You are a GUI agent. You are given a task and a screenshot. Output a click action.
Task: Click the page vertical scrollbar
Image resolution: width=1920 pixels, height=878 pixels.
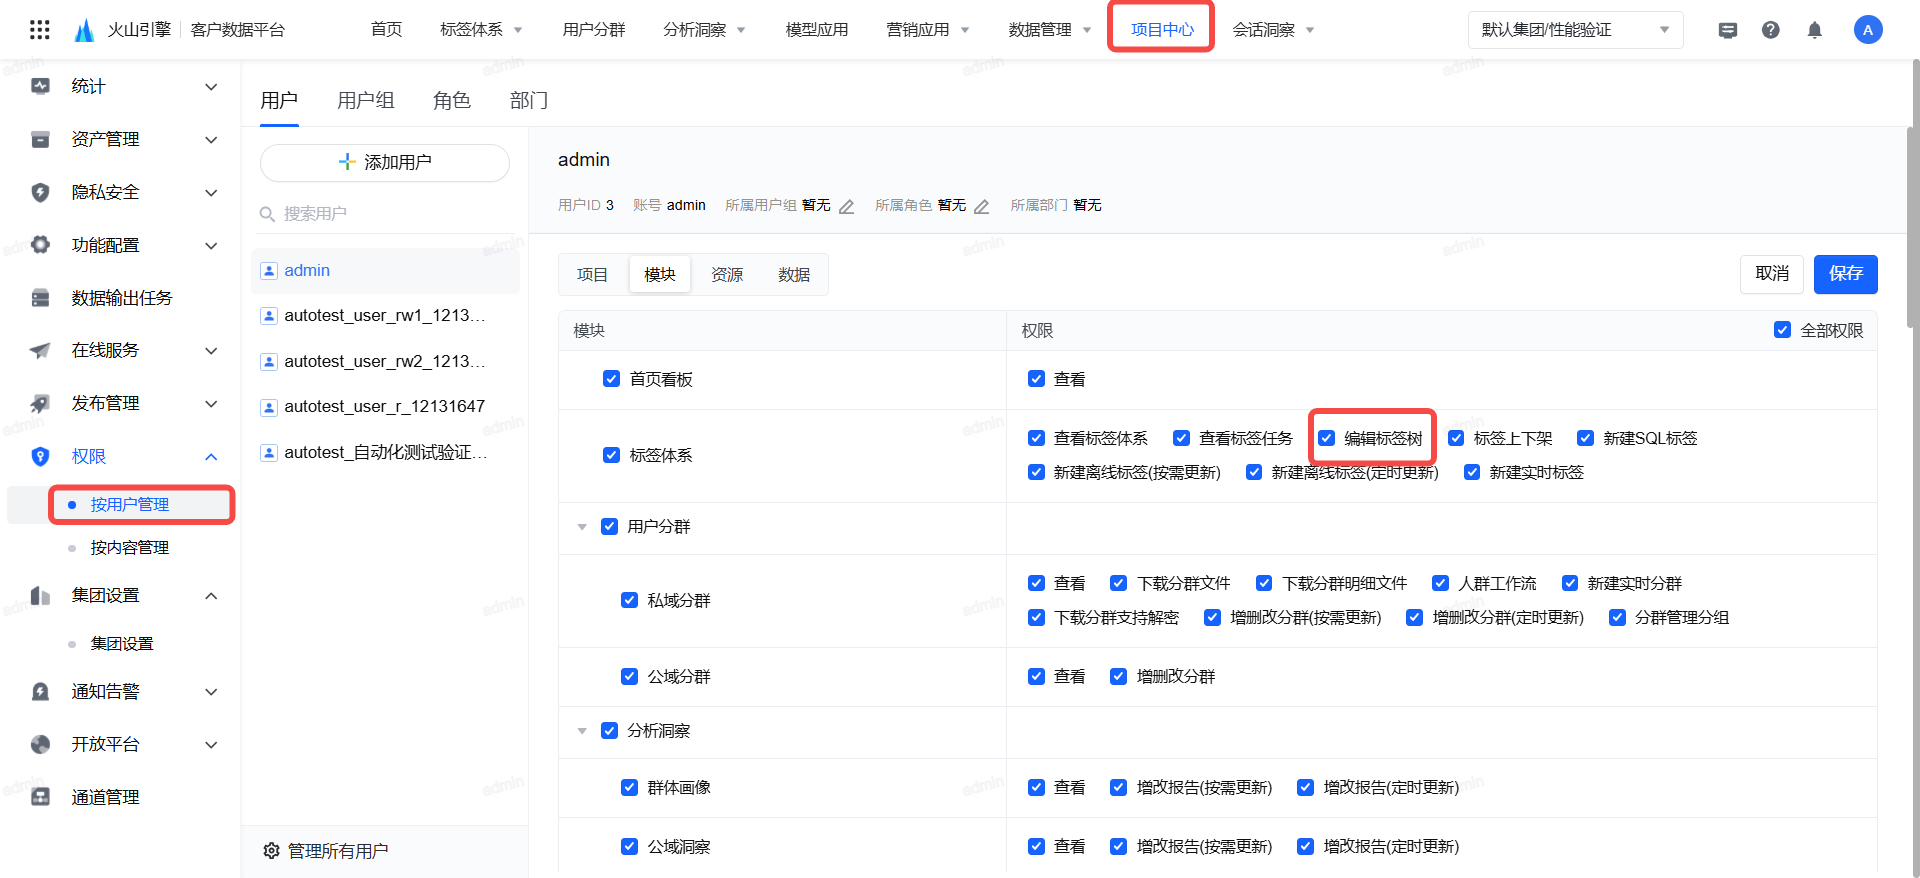pyautogui.click(x=1912, y=200)
